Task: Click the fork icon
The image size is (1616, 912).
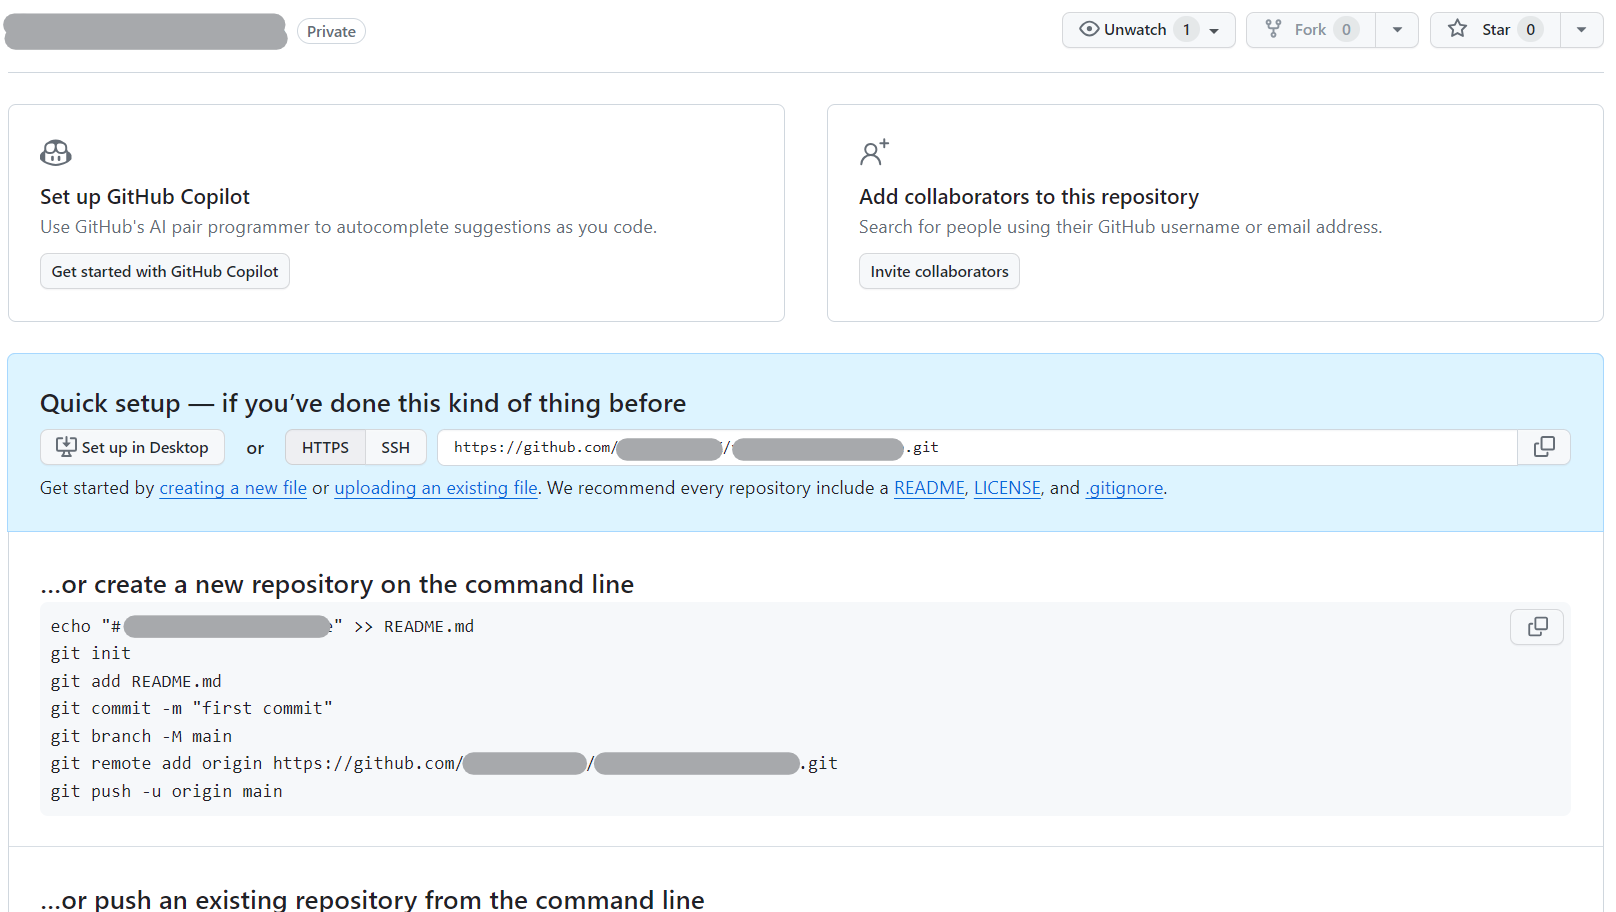Action: coord(1273,29)
